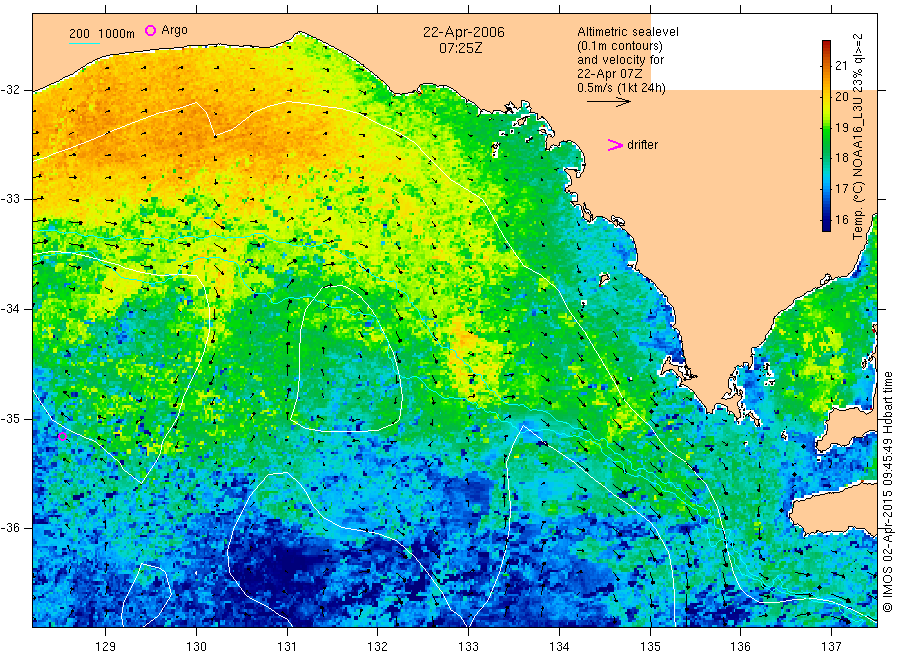
Task: Click the 'Altimetric sealevel' caption
Action: 628,32
